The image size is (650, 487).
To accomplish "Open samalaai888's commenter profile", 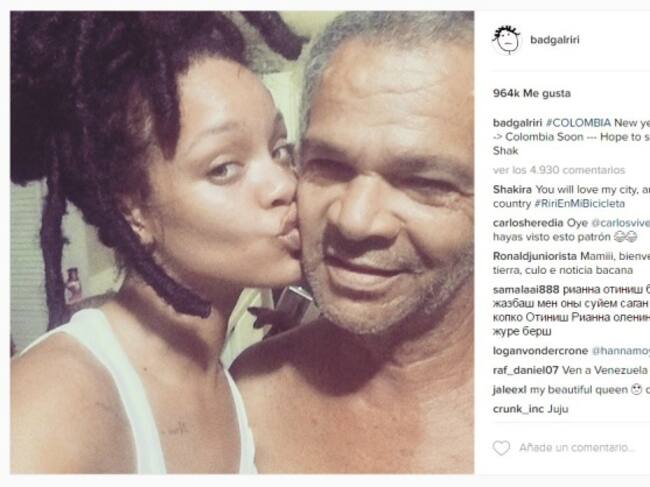I will point(526,289).
